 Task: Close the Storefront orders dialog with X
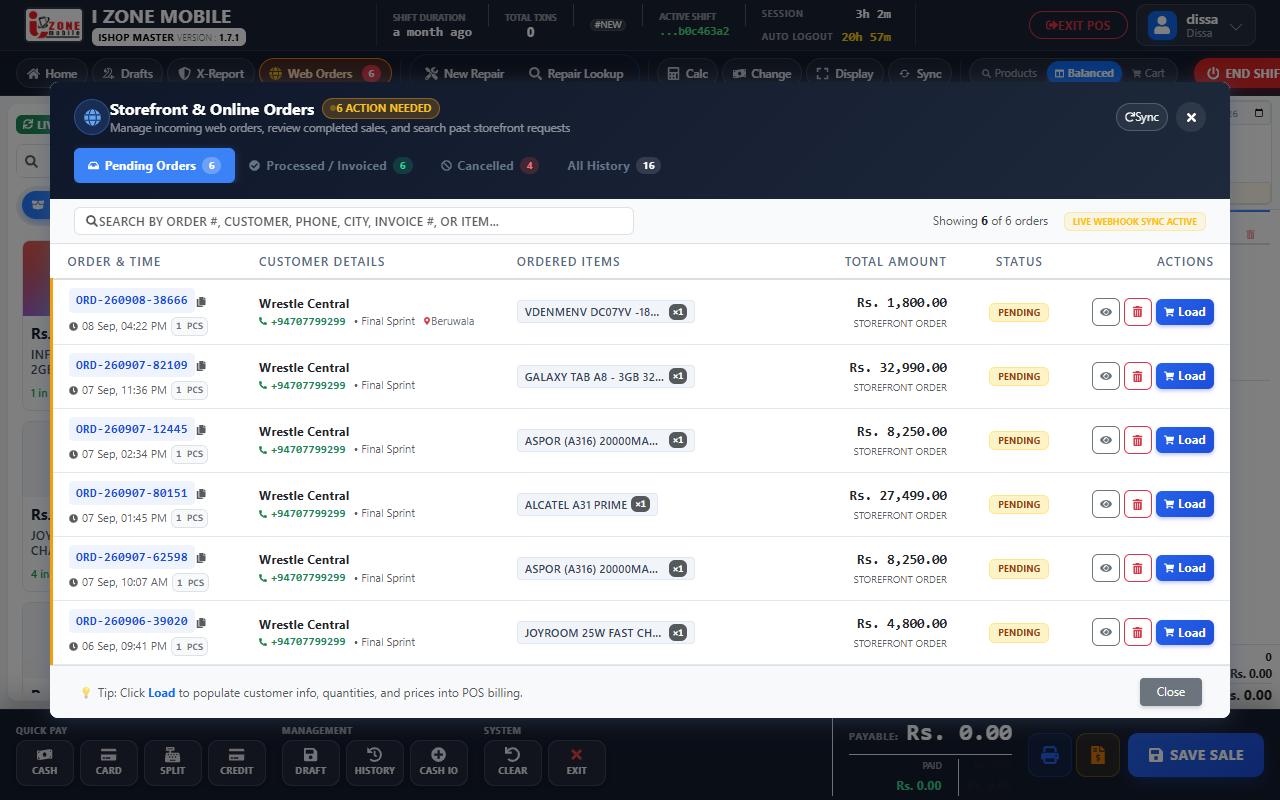(1191, 117)
